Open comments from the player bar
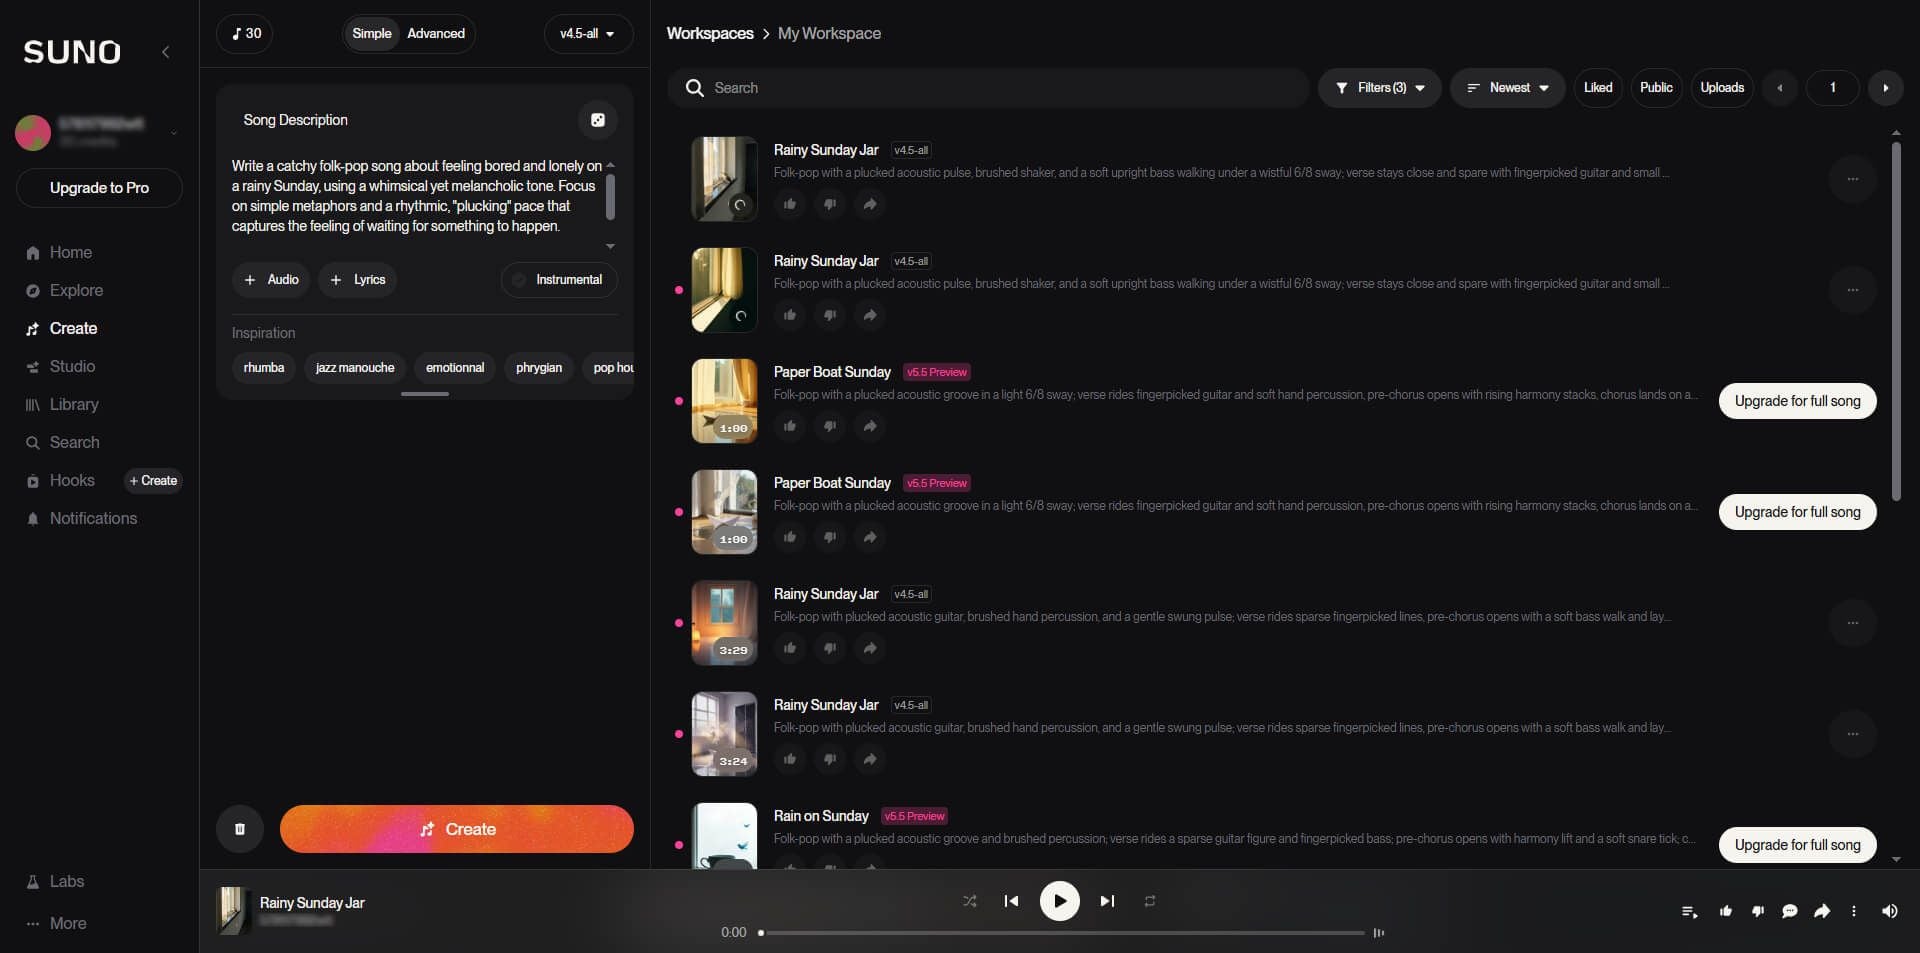This screenshot has width=1920, height=953. pos(1790,911)
